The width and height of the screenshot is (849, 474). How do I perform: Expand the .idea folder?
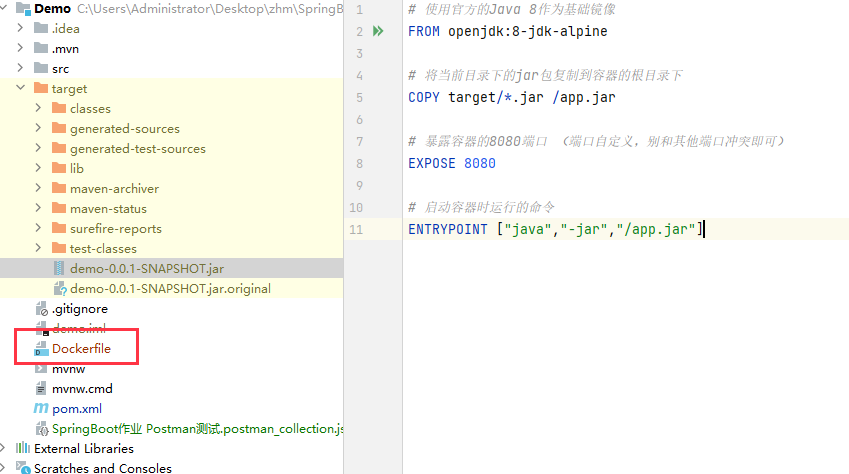click(20, 28)
